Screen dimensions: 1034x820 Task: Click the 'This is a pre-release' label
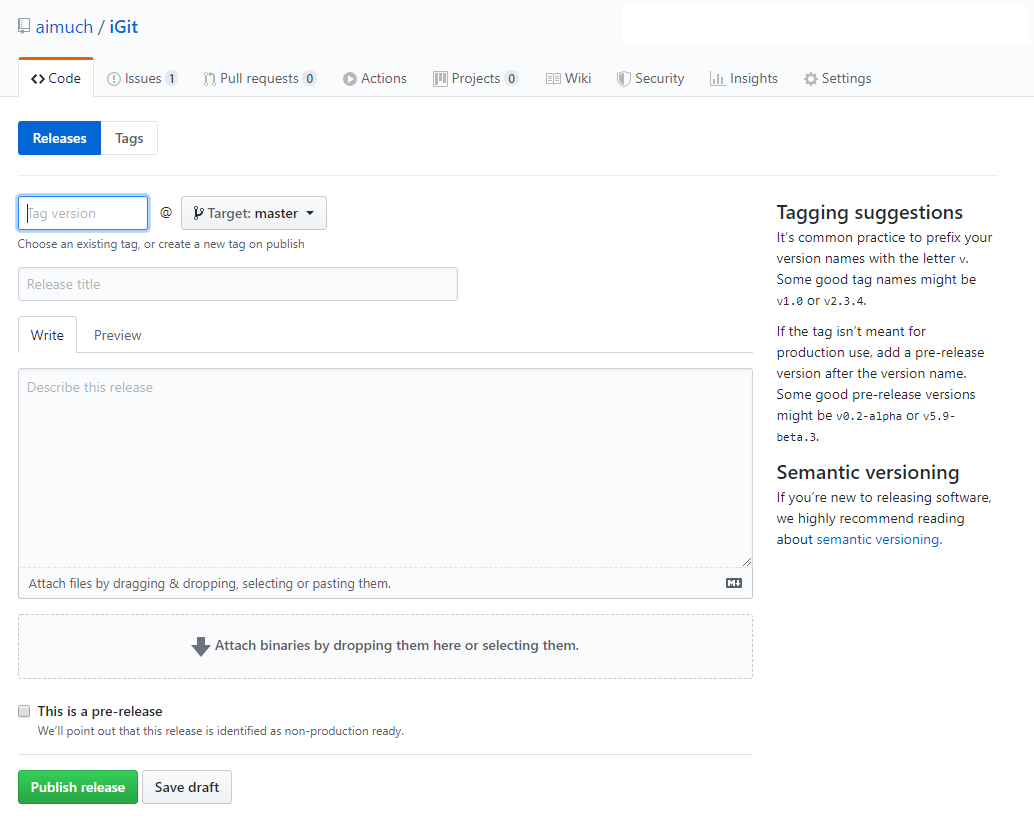[100, 711]
